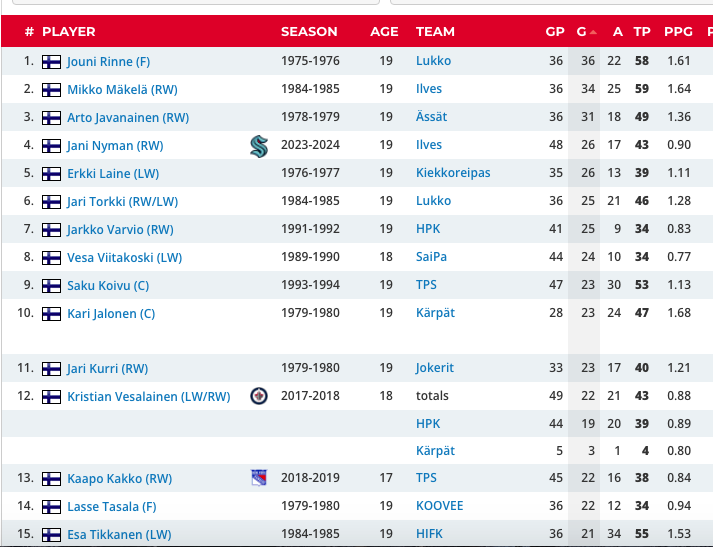The height and width of the screenshot is (547, 713).
Task: Open the Kiekkoreipas team page
Action: point(453,173)
